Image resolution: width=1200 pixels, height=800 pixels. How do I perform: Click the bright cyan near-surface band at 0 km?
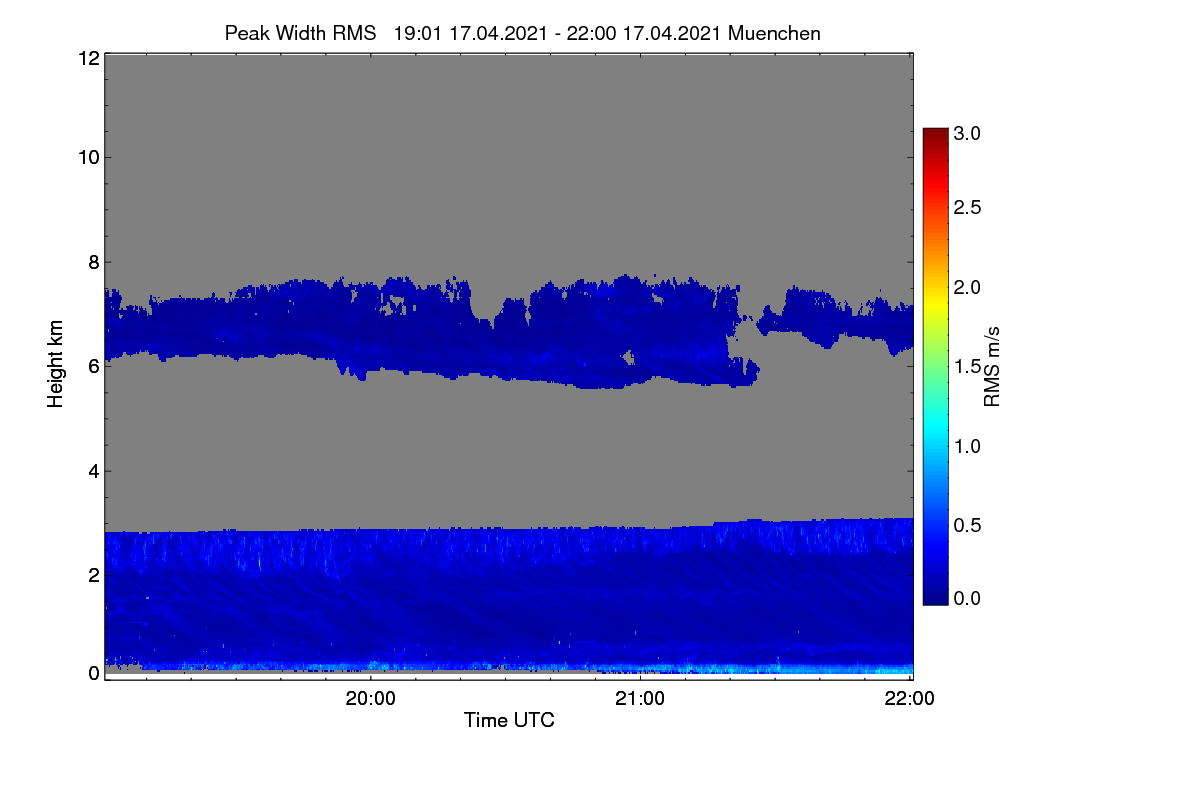click(x=509, y=667)
